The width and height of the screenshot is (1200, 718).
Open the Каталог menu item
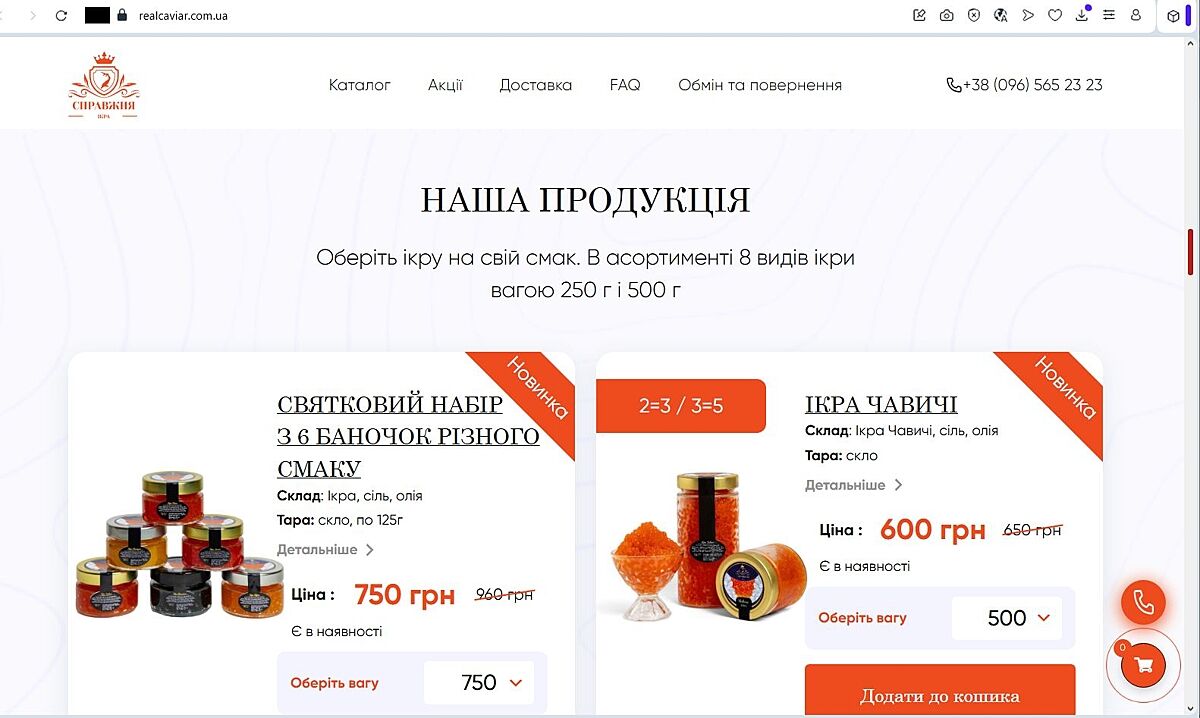click(x=359, y=85)
